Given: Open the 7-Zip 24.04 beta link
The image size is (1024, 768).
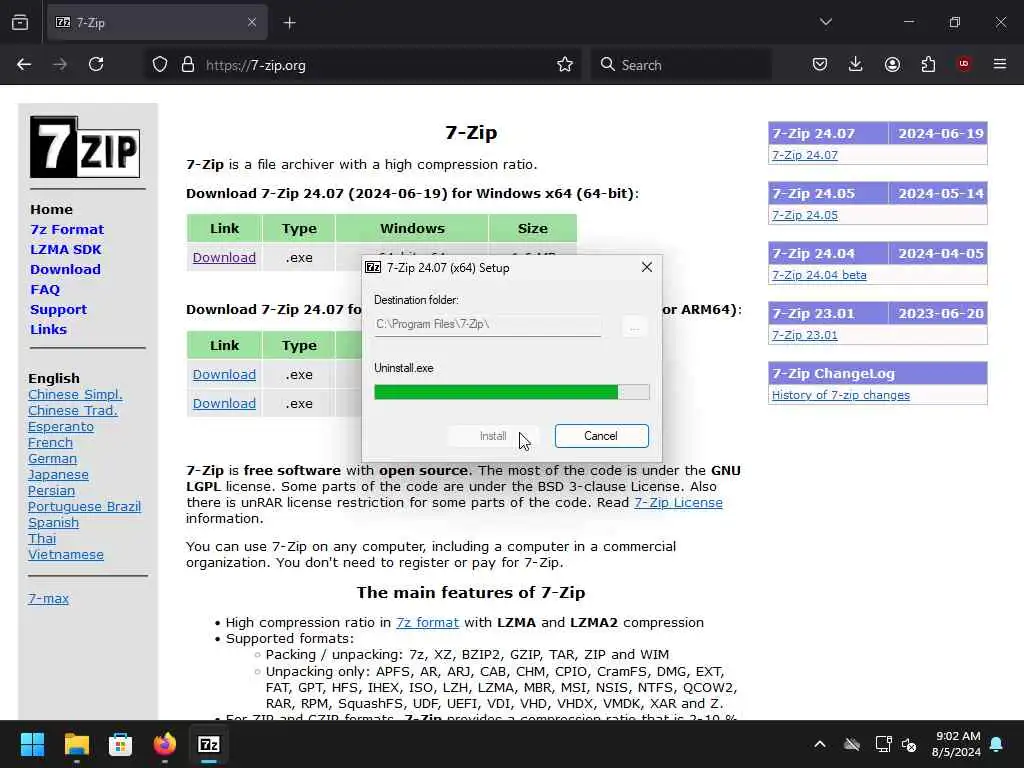Looking at the screenshot, I should (x=819, y=275).
